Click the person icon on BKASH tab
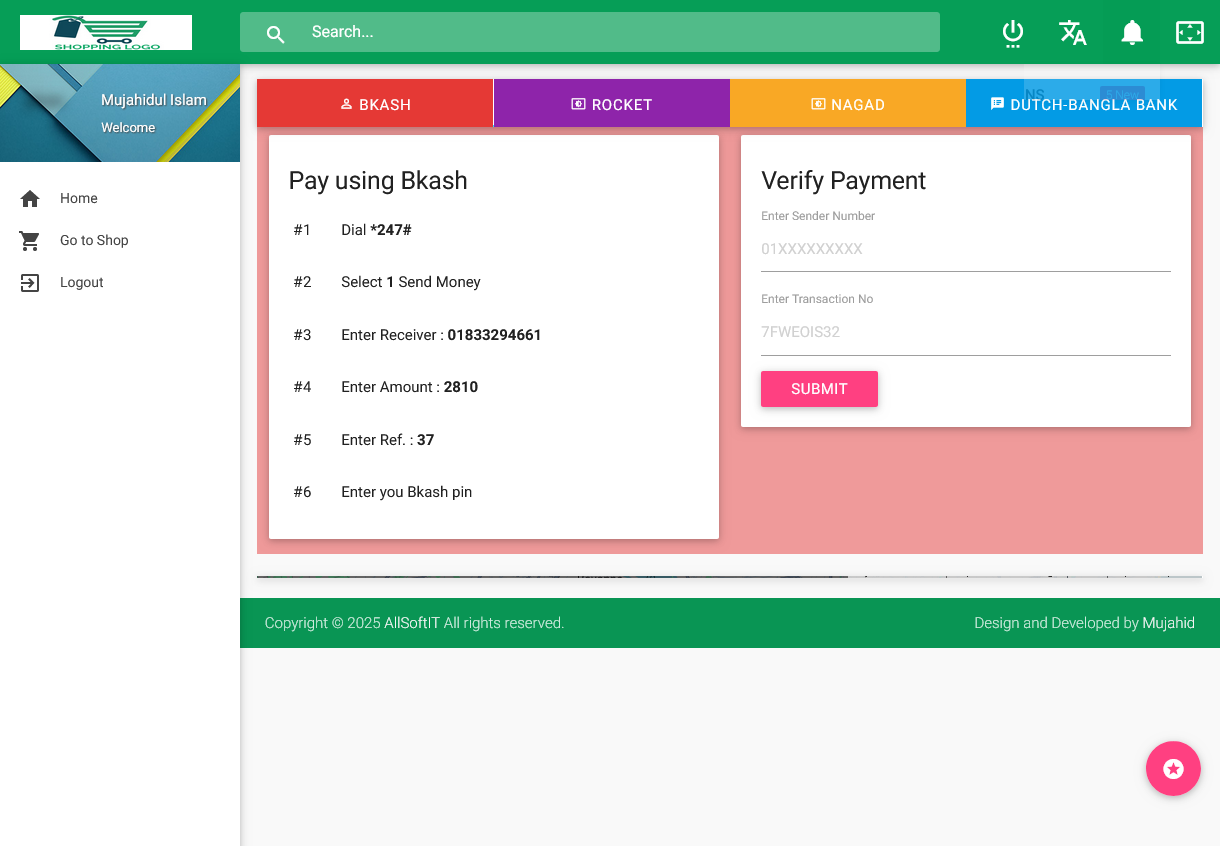Image resolution: width=1220 pixels, height=846 pixels. tap(347, 104)
